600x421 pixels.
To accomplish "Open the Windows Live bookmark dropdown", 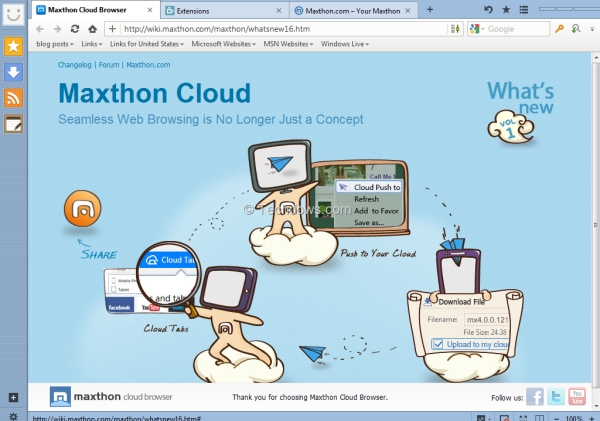I will (345, 44).
